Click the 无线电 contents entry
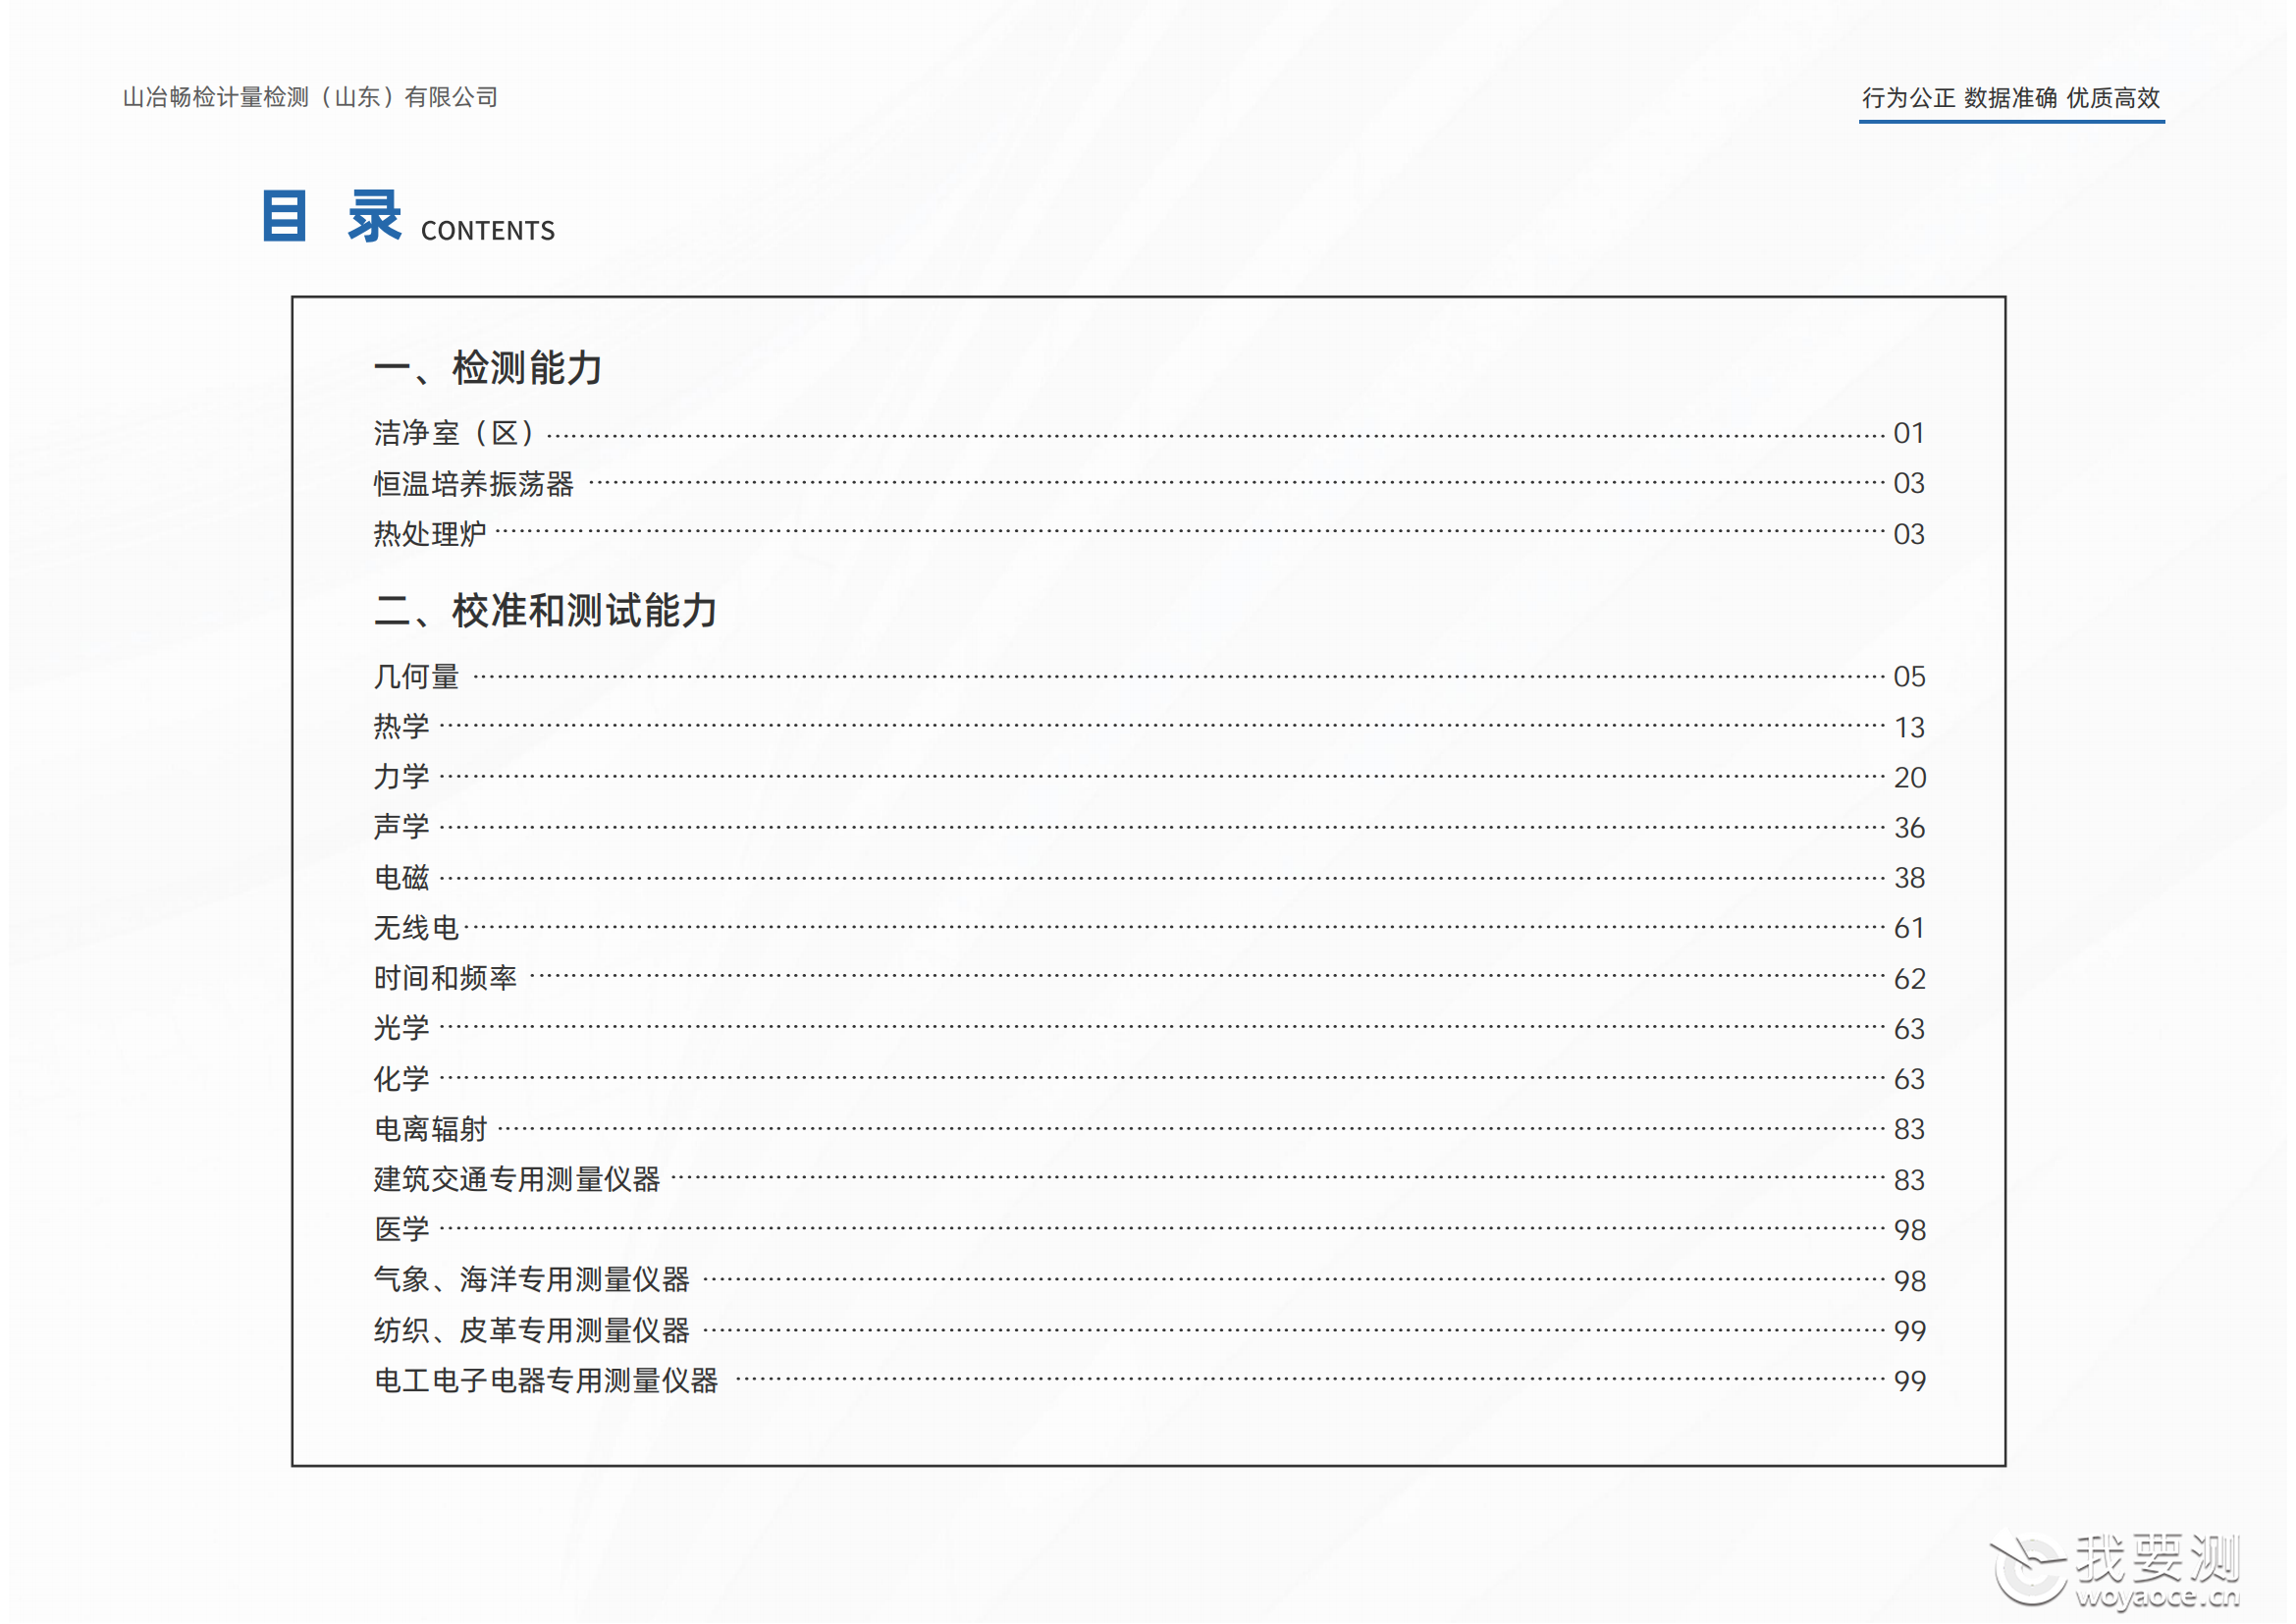Viewport: 2296px width, 1624px height. coord(1149,928)
